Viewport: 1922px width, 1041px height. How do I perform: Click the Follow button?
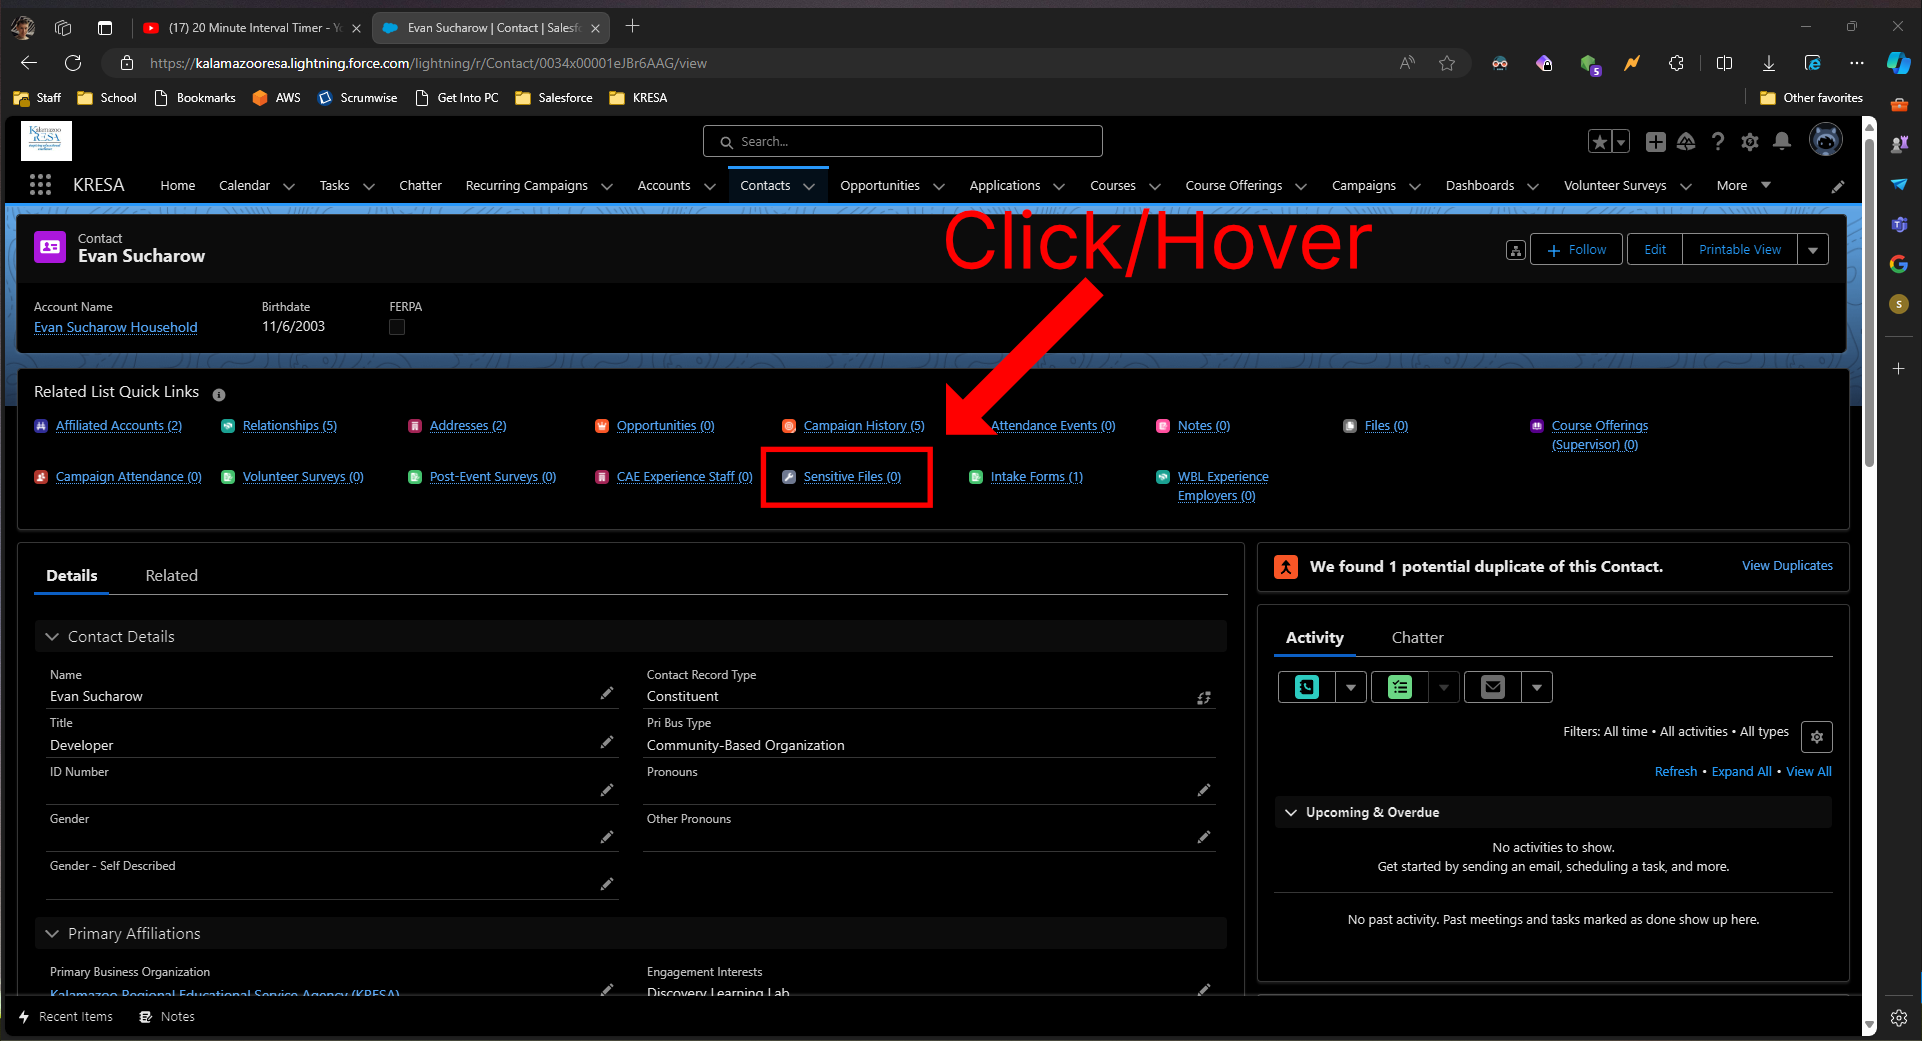click(x=1576, y=250)
